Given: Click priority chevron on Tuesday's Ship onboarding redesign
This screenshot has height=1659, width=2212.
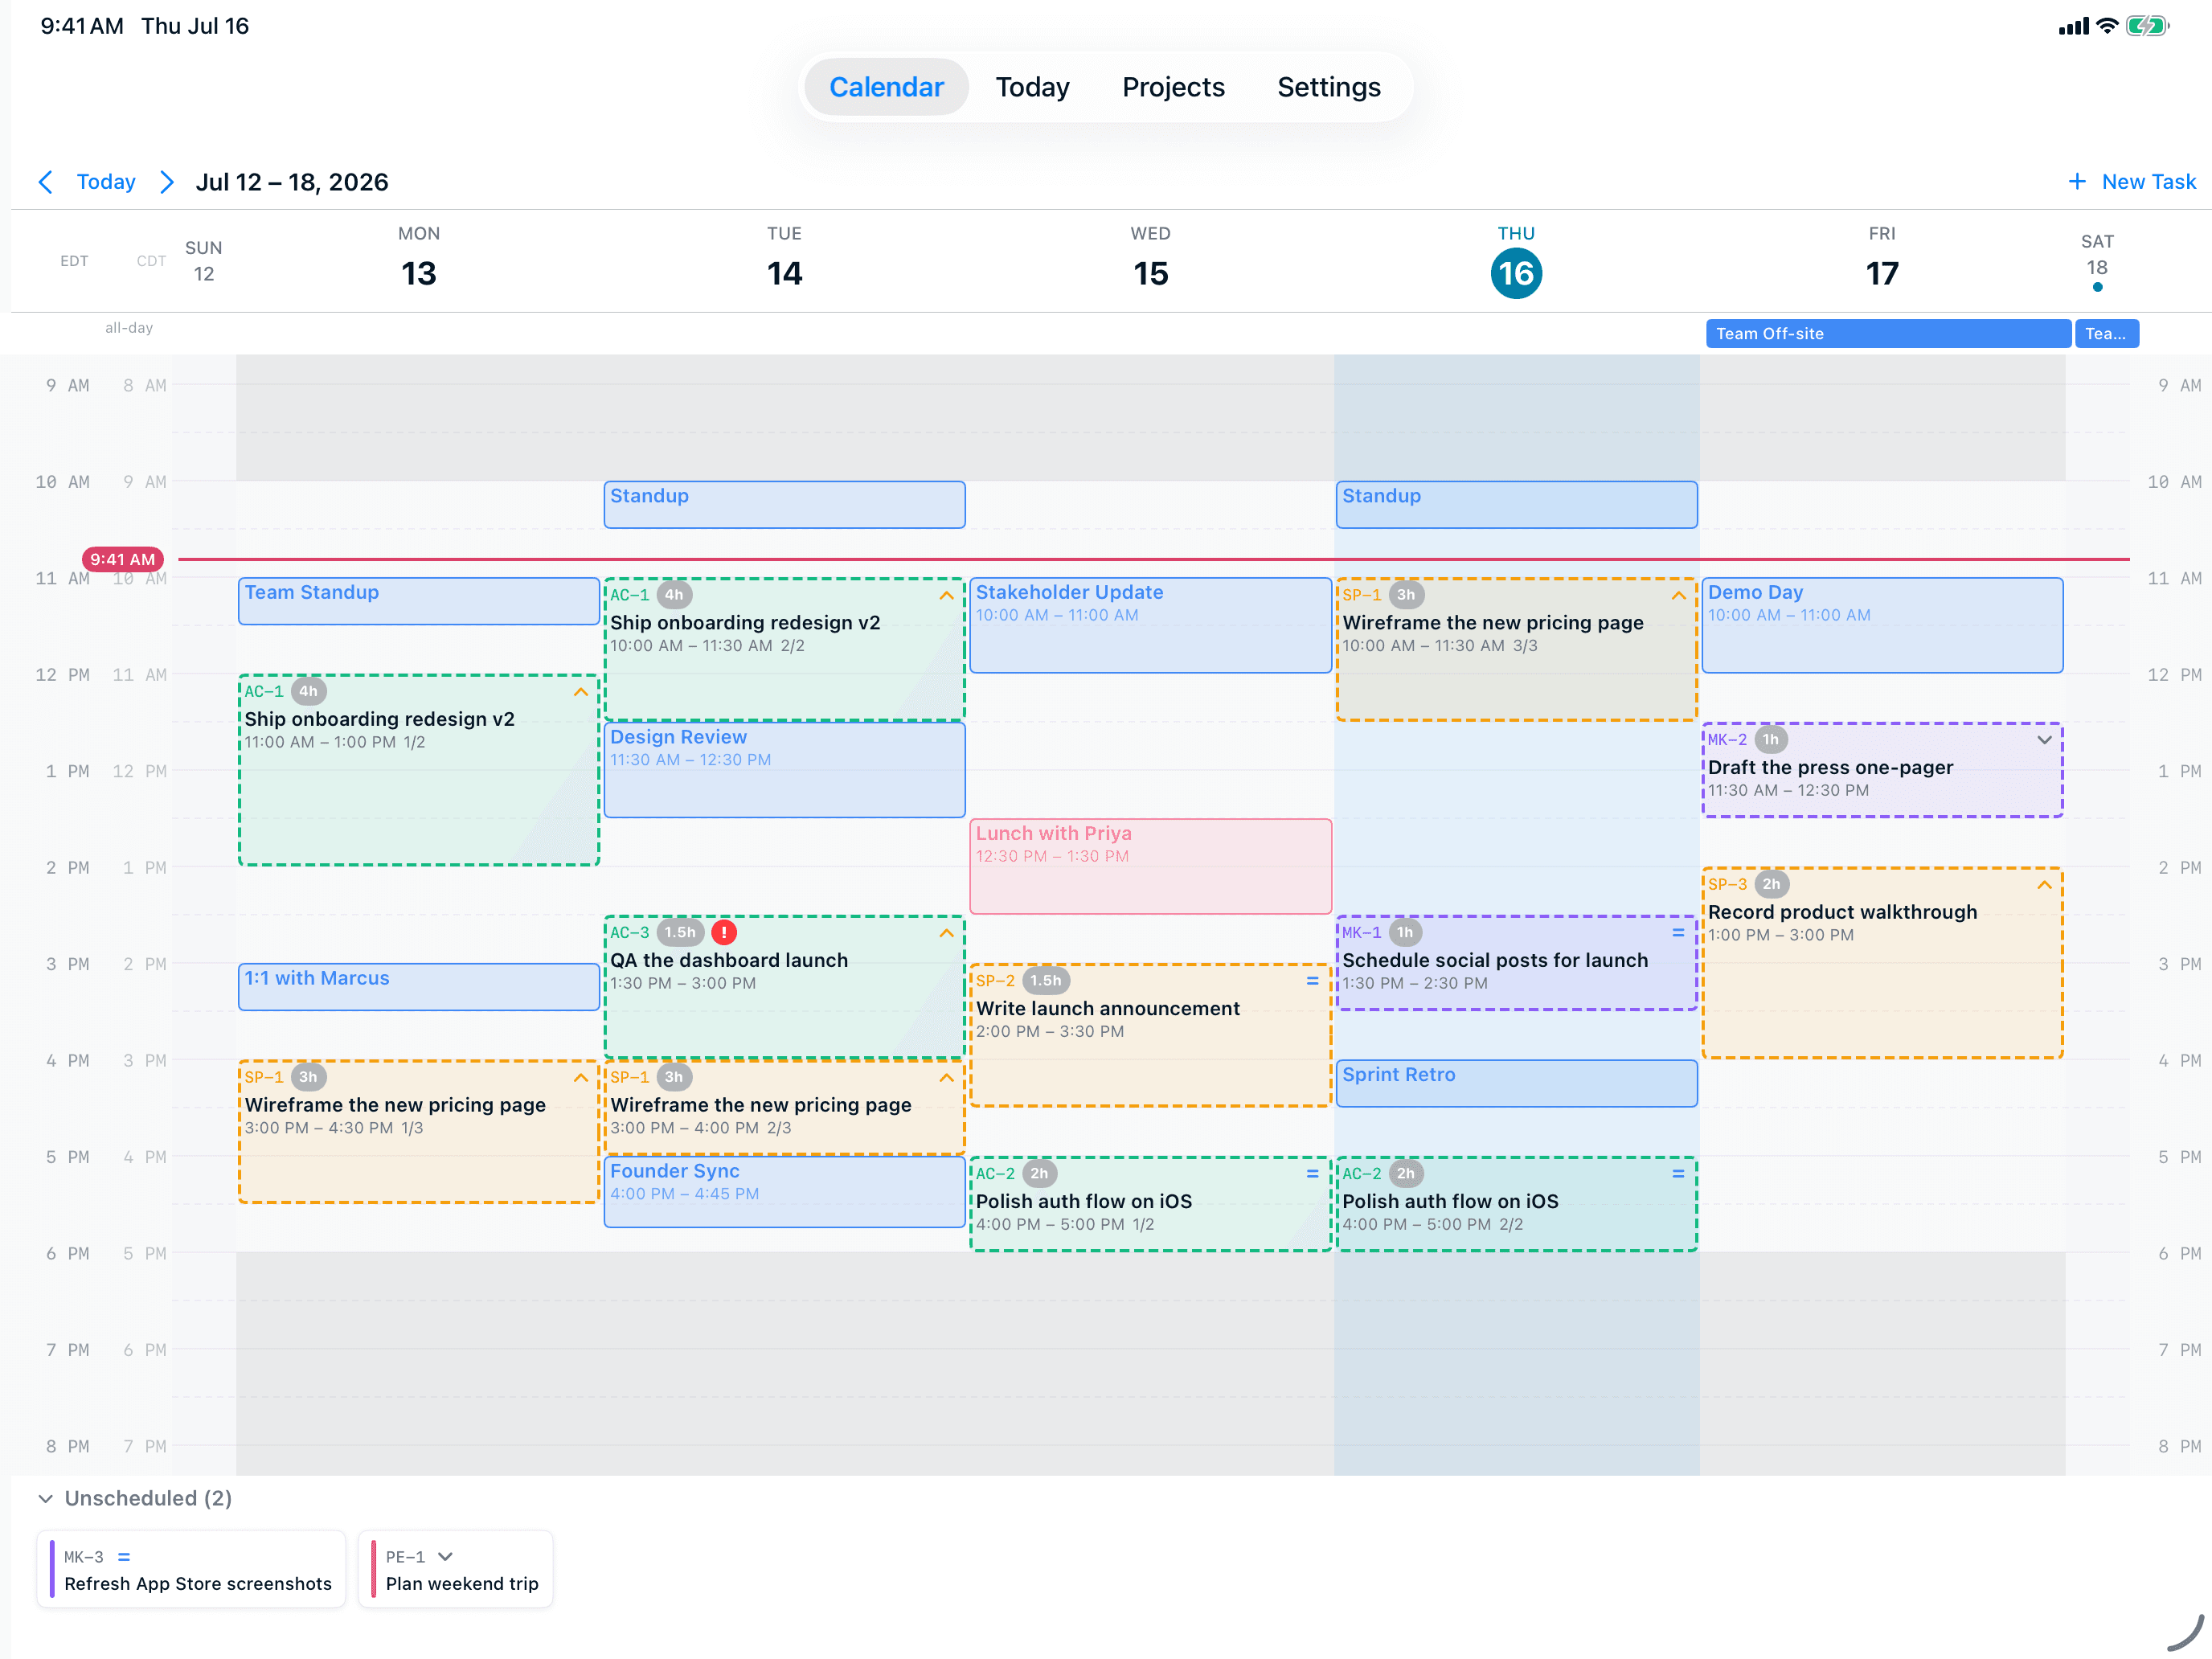Looking at the screenshot, I should [x=946, y=596].
